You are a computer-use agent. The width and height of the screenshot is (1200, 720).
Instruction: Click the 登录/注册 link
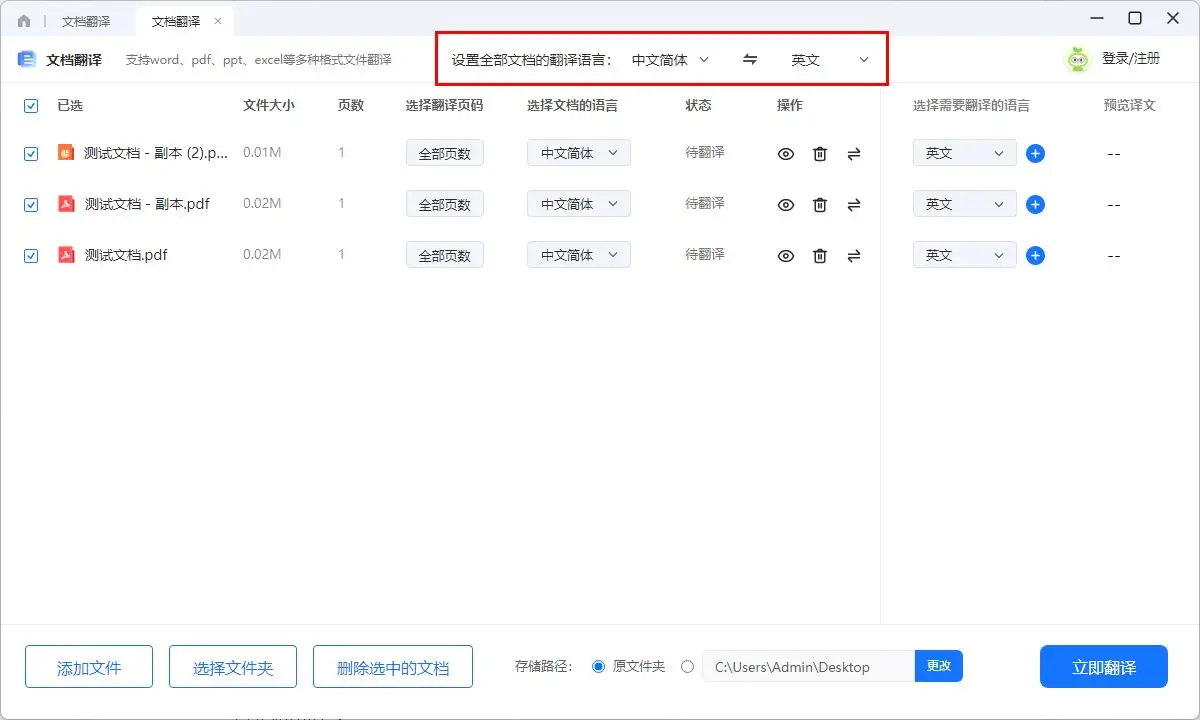pos(1131,58)
